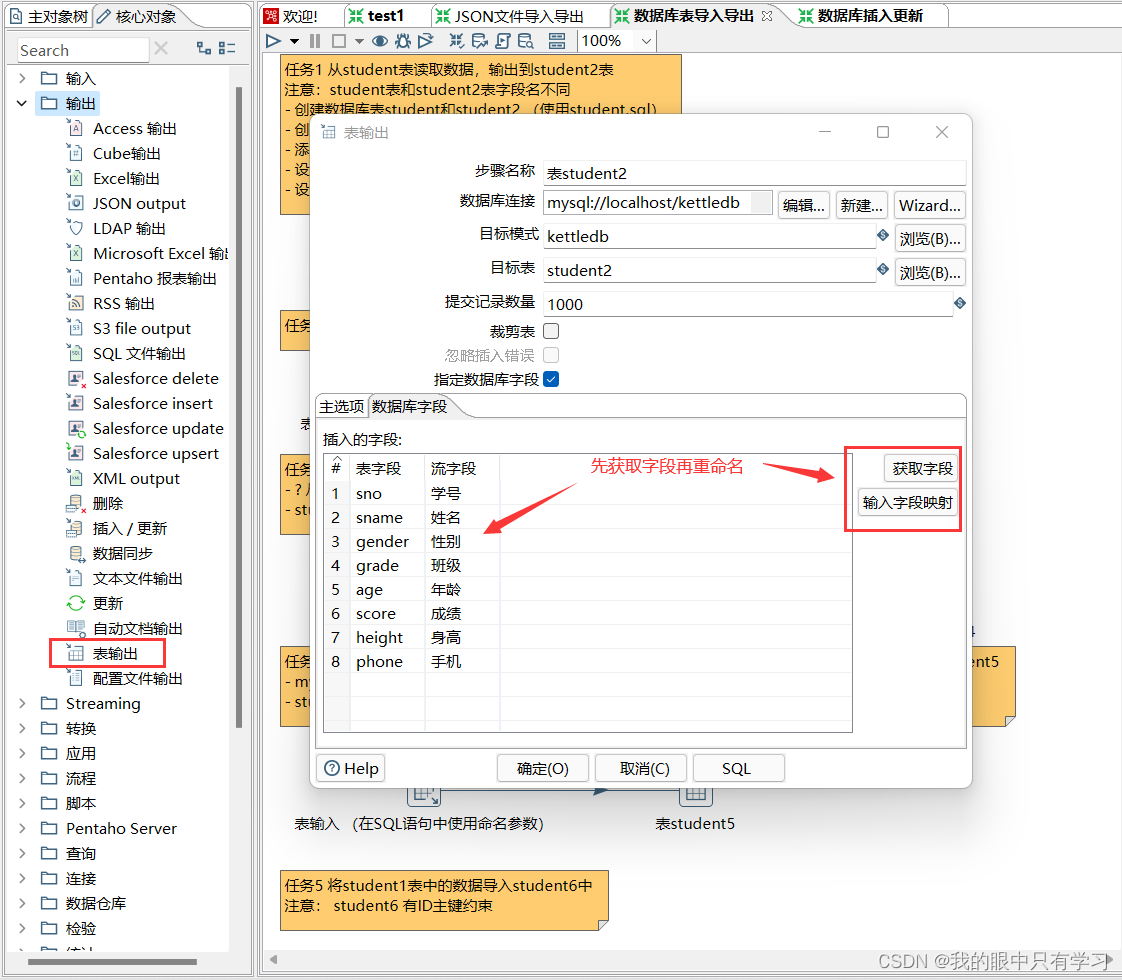Screen dimensions: 1122x980
Task: Select the 插入 / 更新 step
Action: tap(130, 529)
